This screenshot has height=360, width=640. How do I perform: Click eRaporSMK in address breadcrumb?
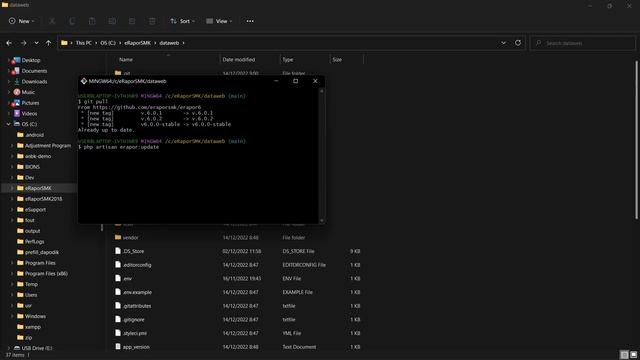point(137,43)
